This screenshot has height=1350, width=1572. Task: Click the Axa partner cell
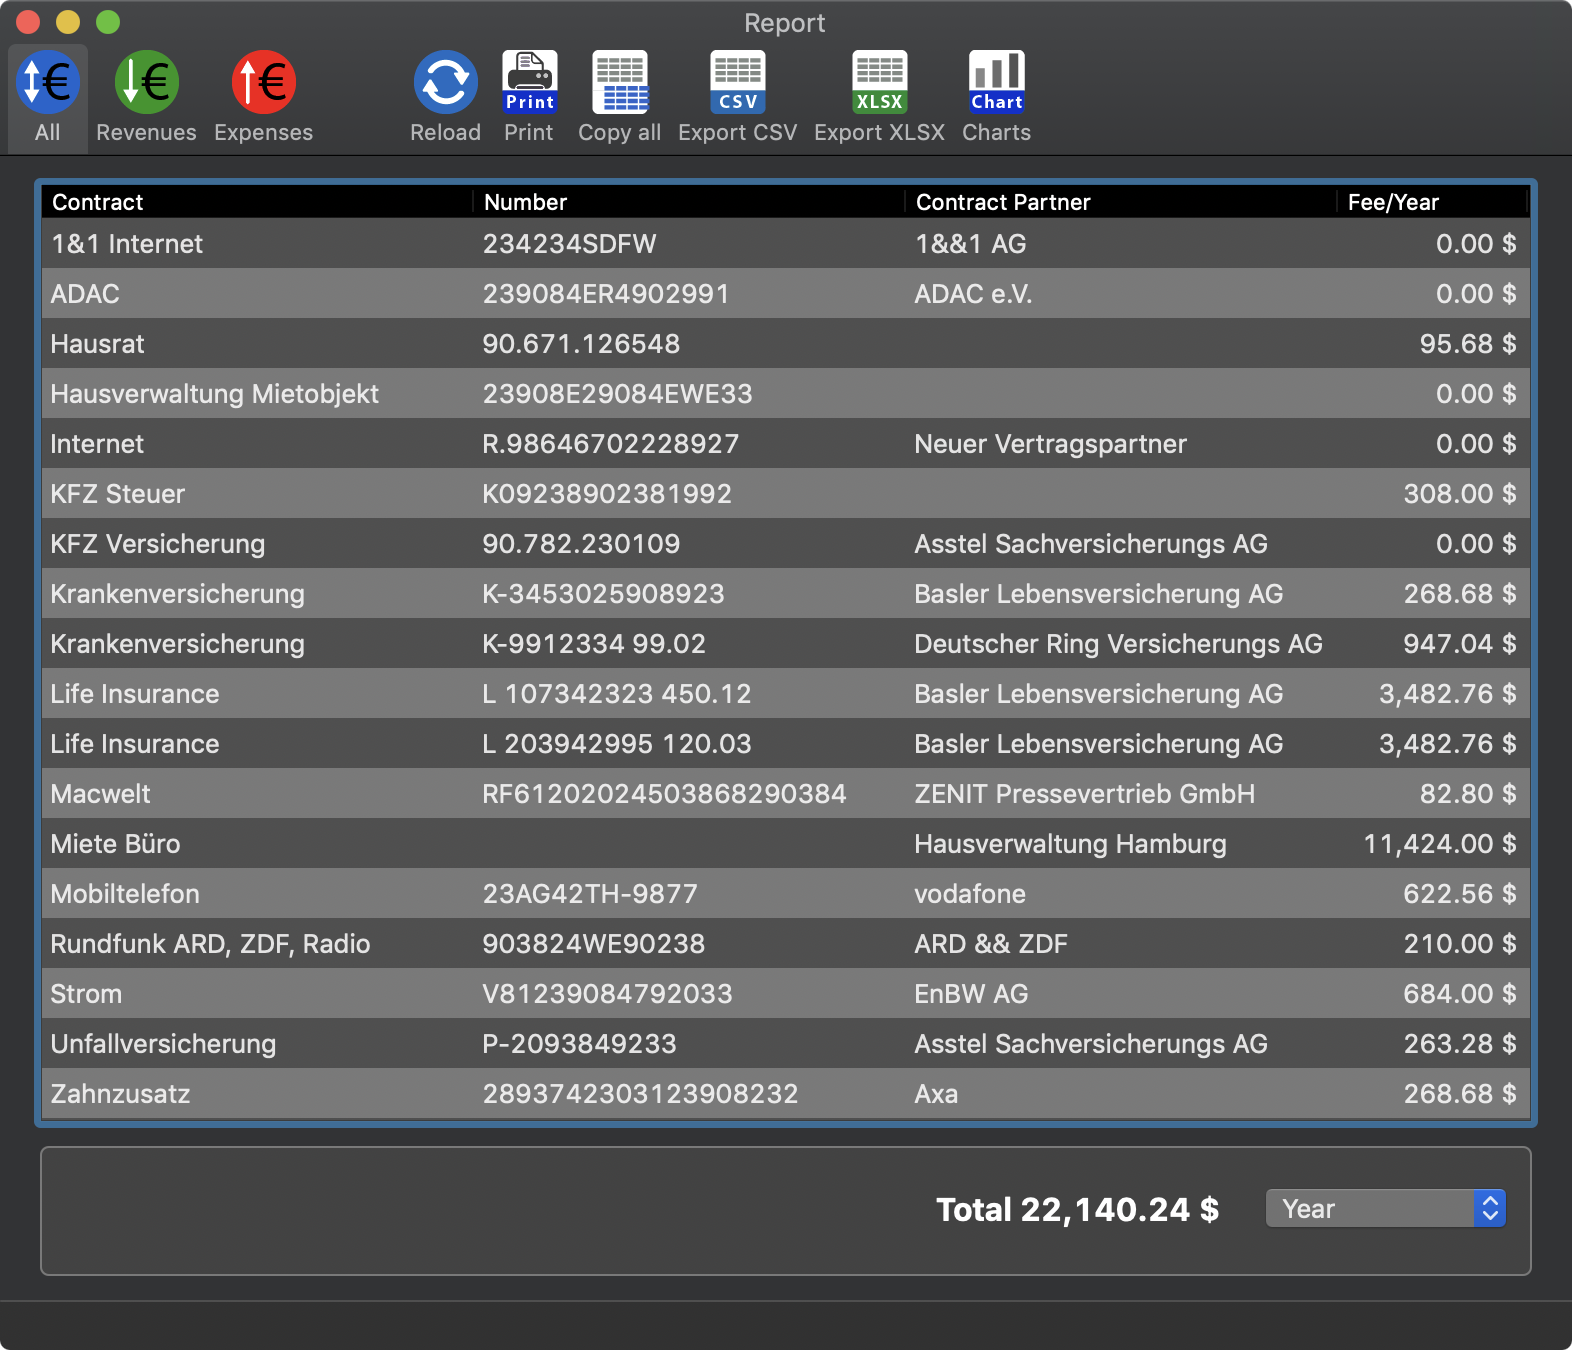coord(936,1094)
